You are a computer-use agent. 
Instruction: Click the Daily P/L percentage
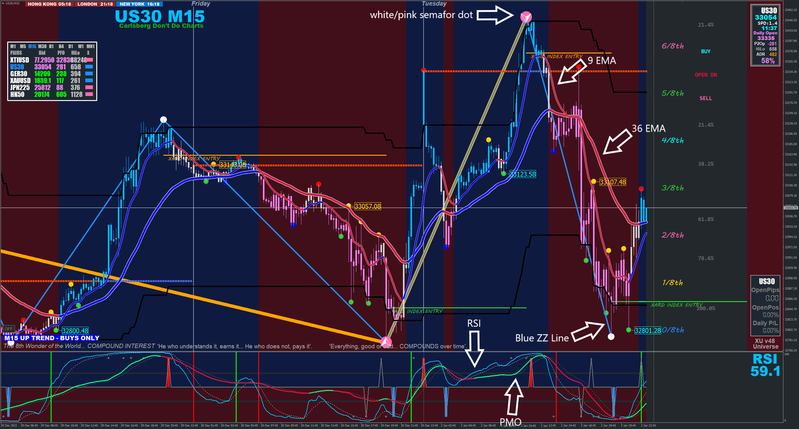pos(770,330)
